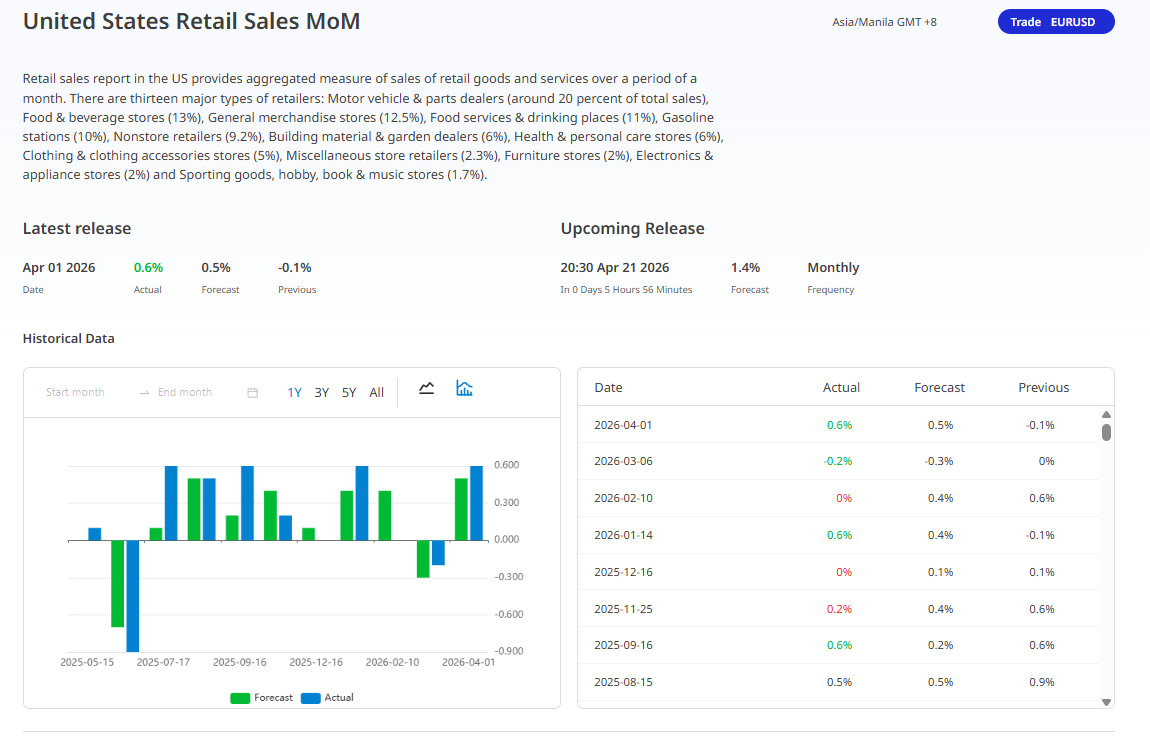Select the 3Y time range

click(321, 393)
